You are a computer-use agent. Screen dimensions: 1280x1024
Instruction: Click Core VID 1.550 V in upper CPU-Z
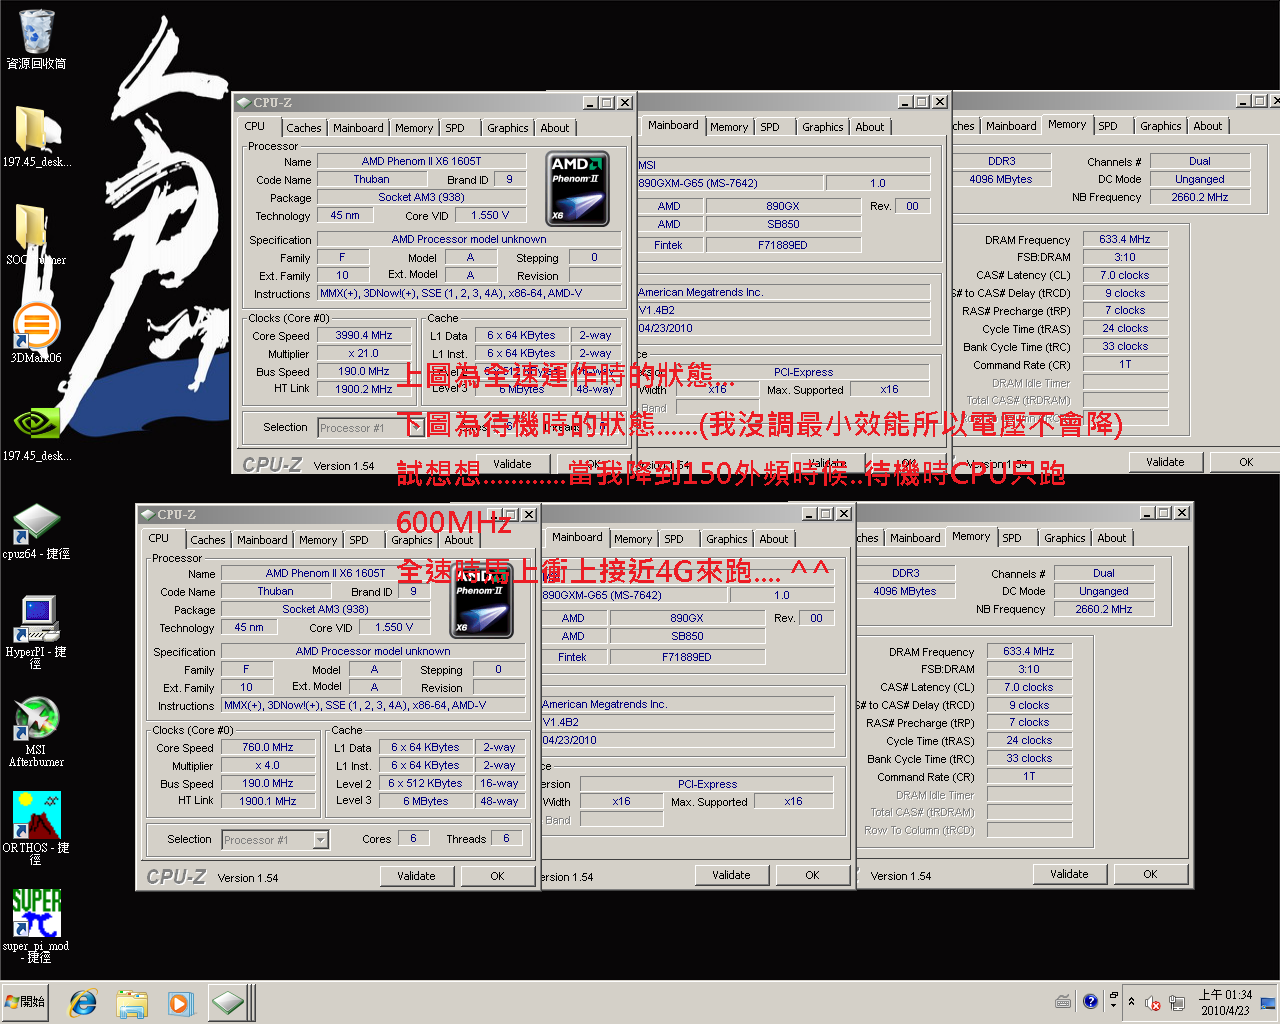point(491,216)
